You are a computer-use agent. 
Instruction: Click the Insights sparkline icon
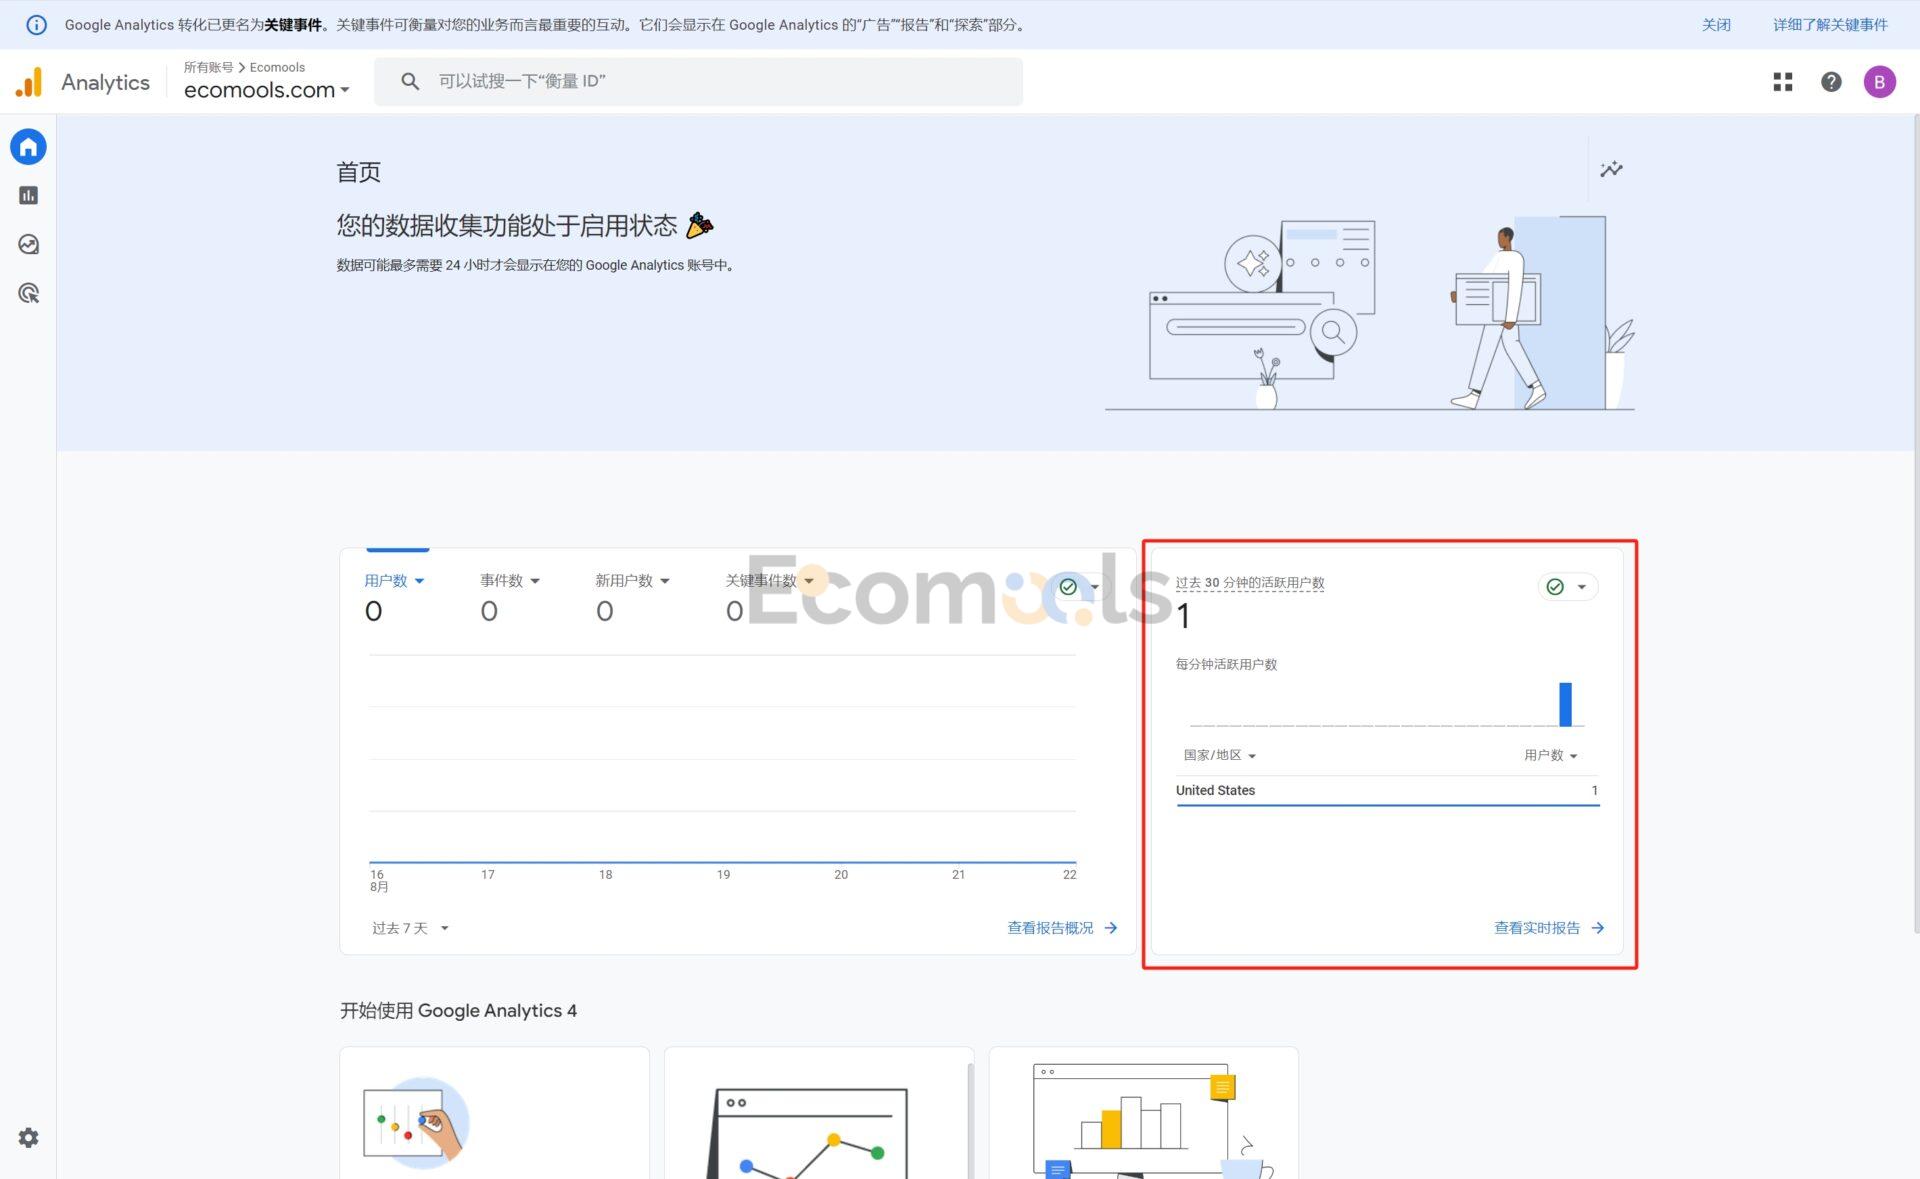[1611, 169]
